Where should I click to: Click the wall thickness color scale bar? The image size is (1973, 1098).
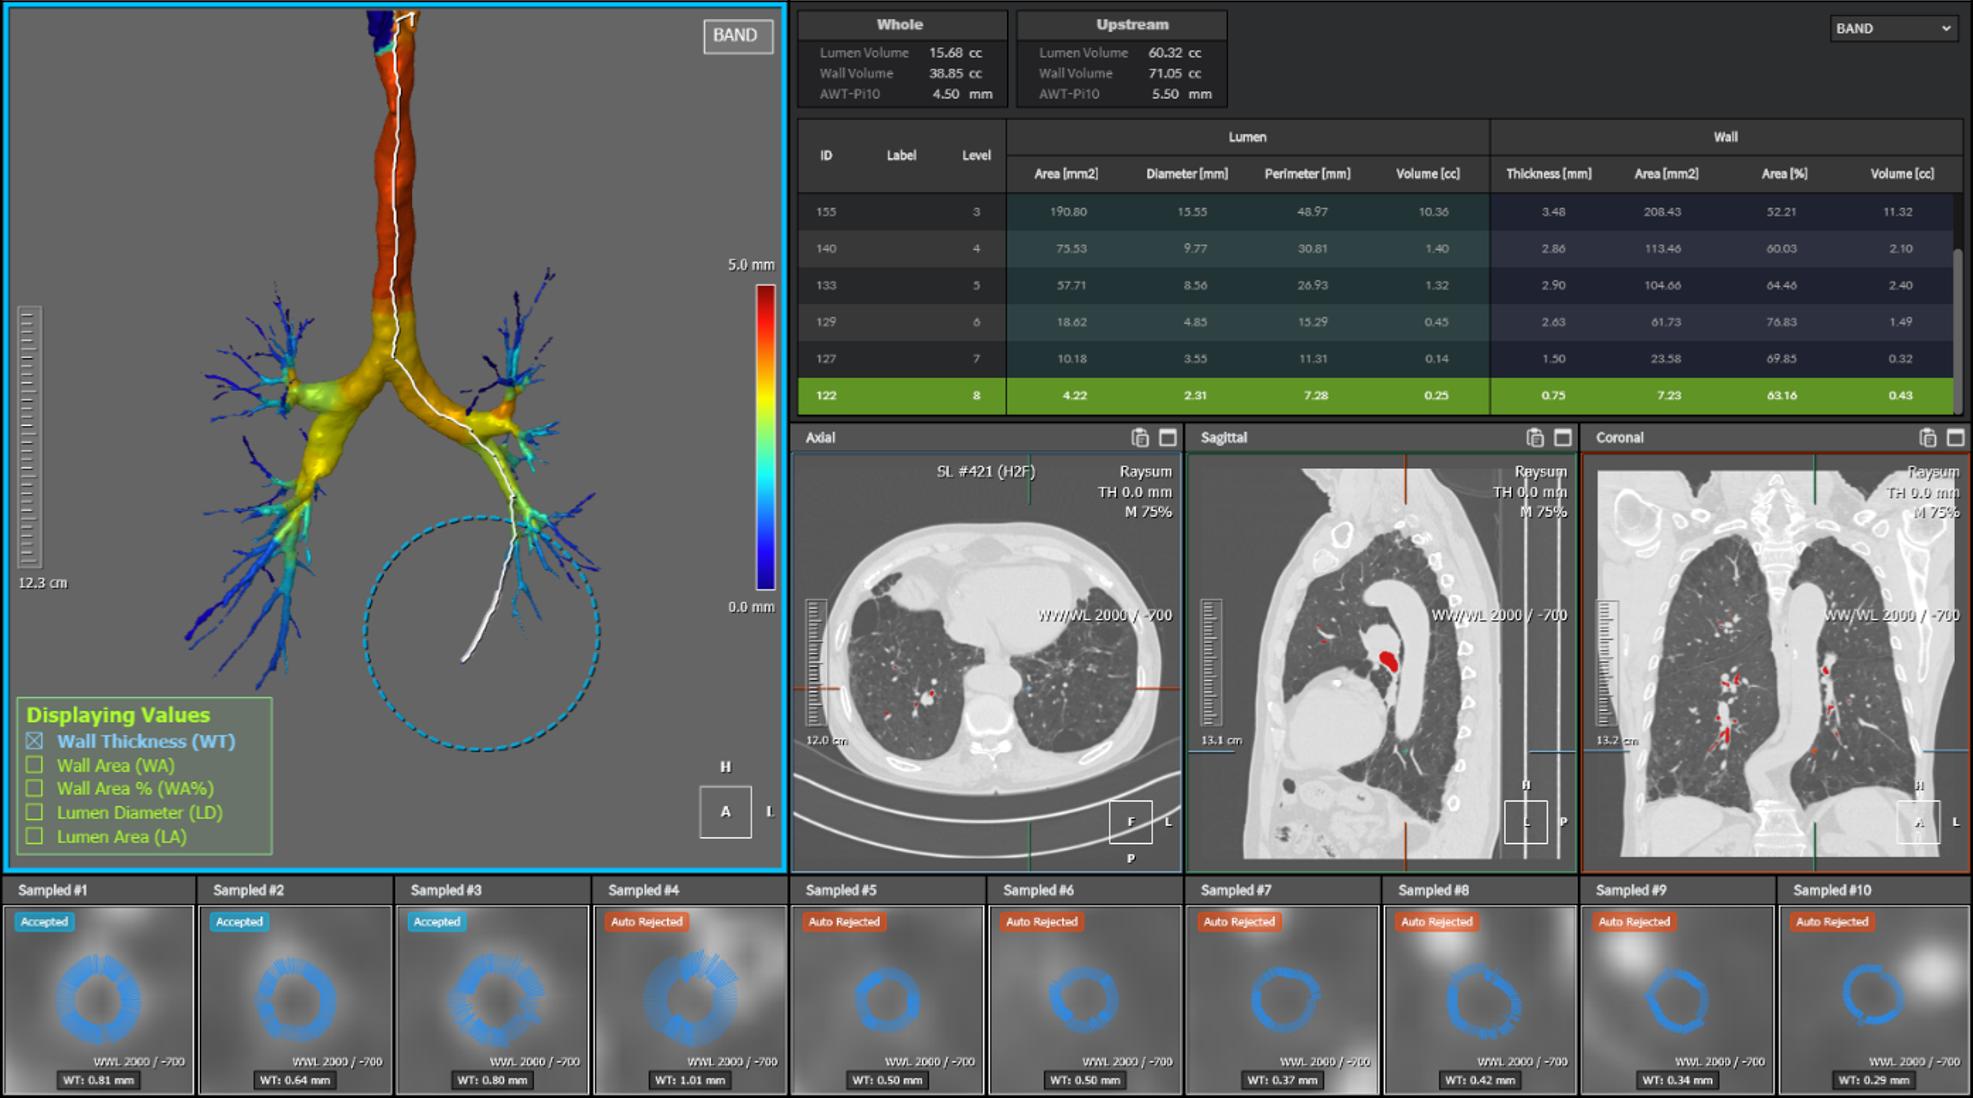coord(765,437)
